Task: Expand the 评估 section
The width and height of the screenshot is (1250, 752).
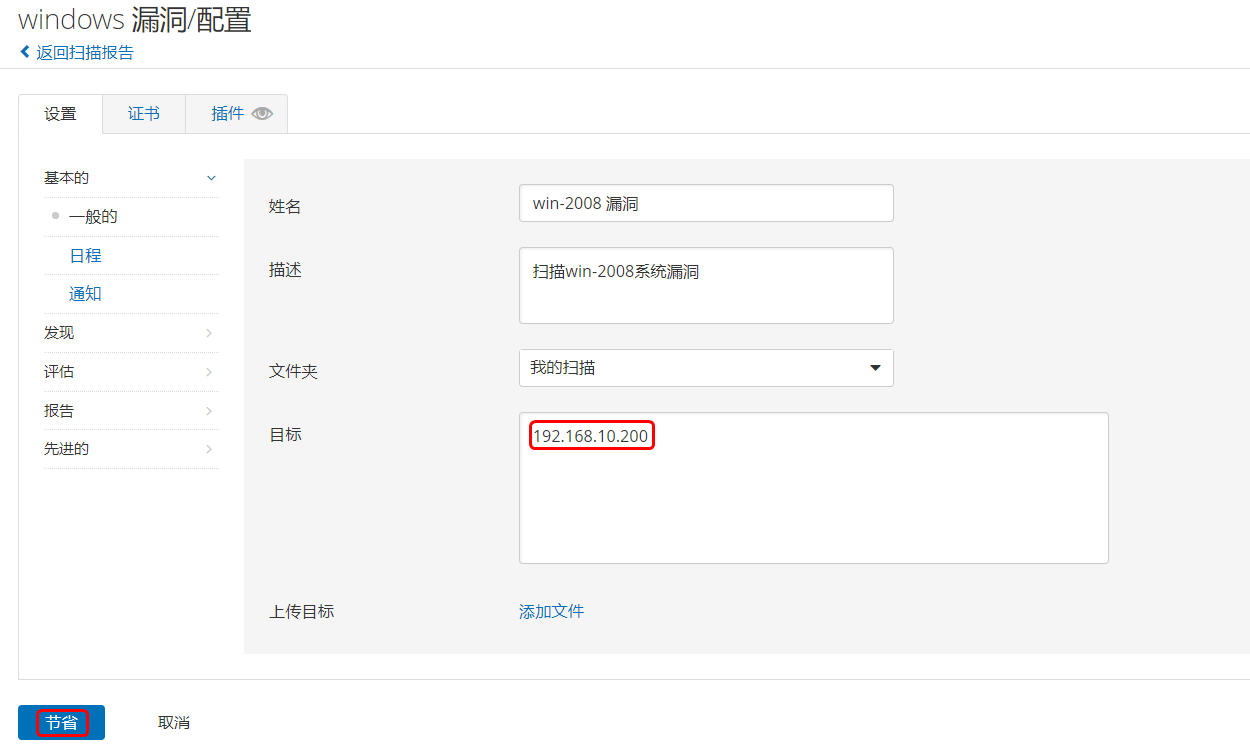Action: pos(131,372)
